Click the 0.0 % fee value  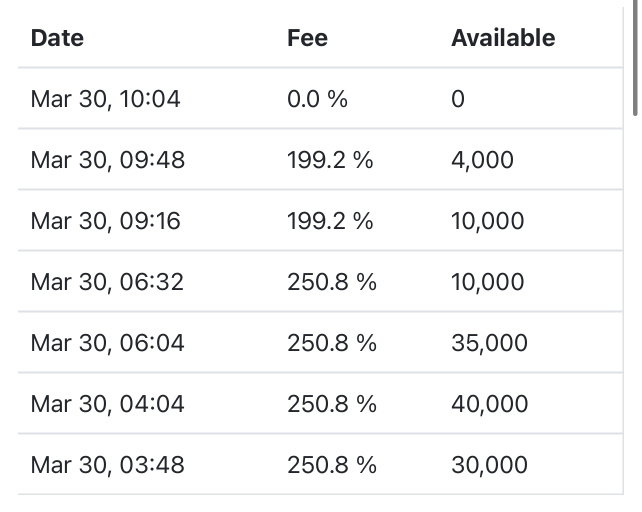click(317, 99)
